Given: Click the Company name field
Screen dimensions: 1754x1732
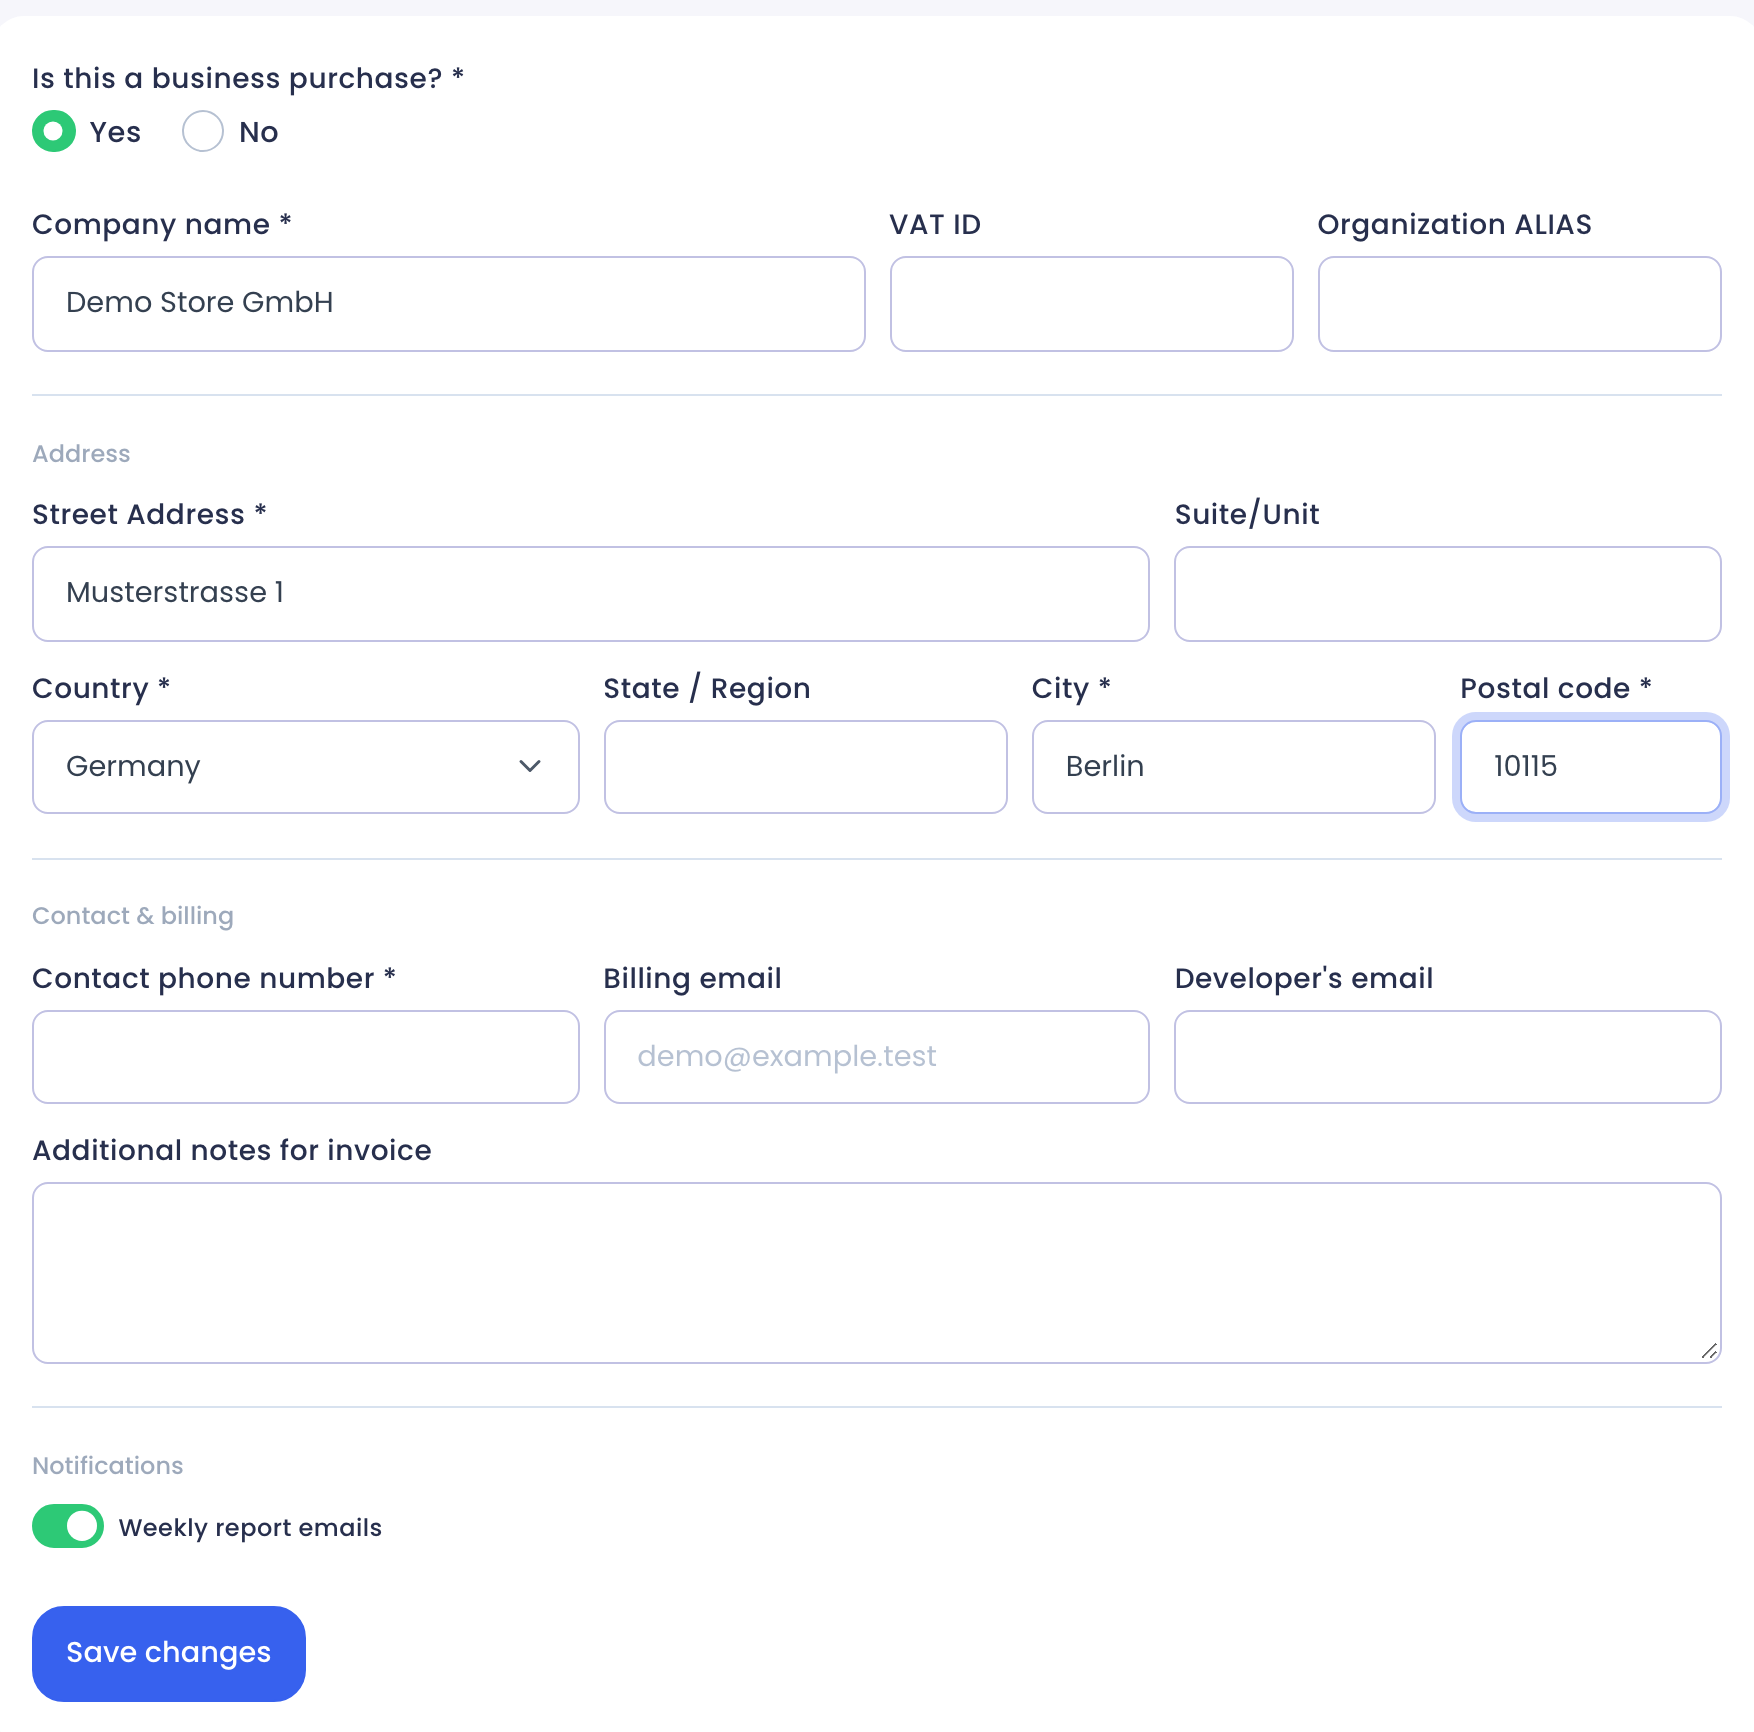Looking at the screenshot, I should tap(449, 304).
